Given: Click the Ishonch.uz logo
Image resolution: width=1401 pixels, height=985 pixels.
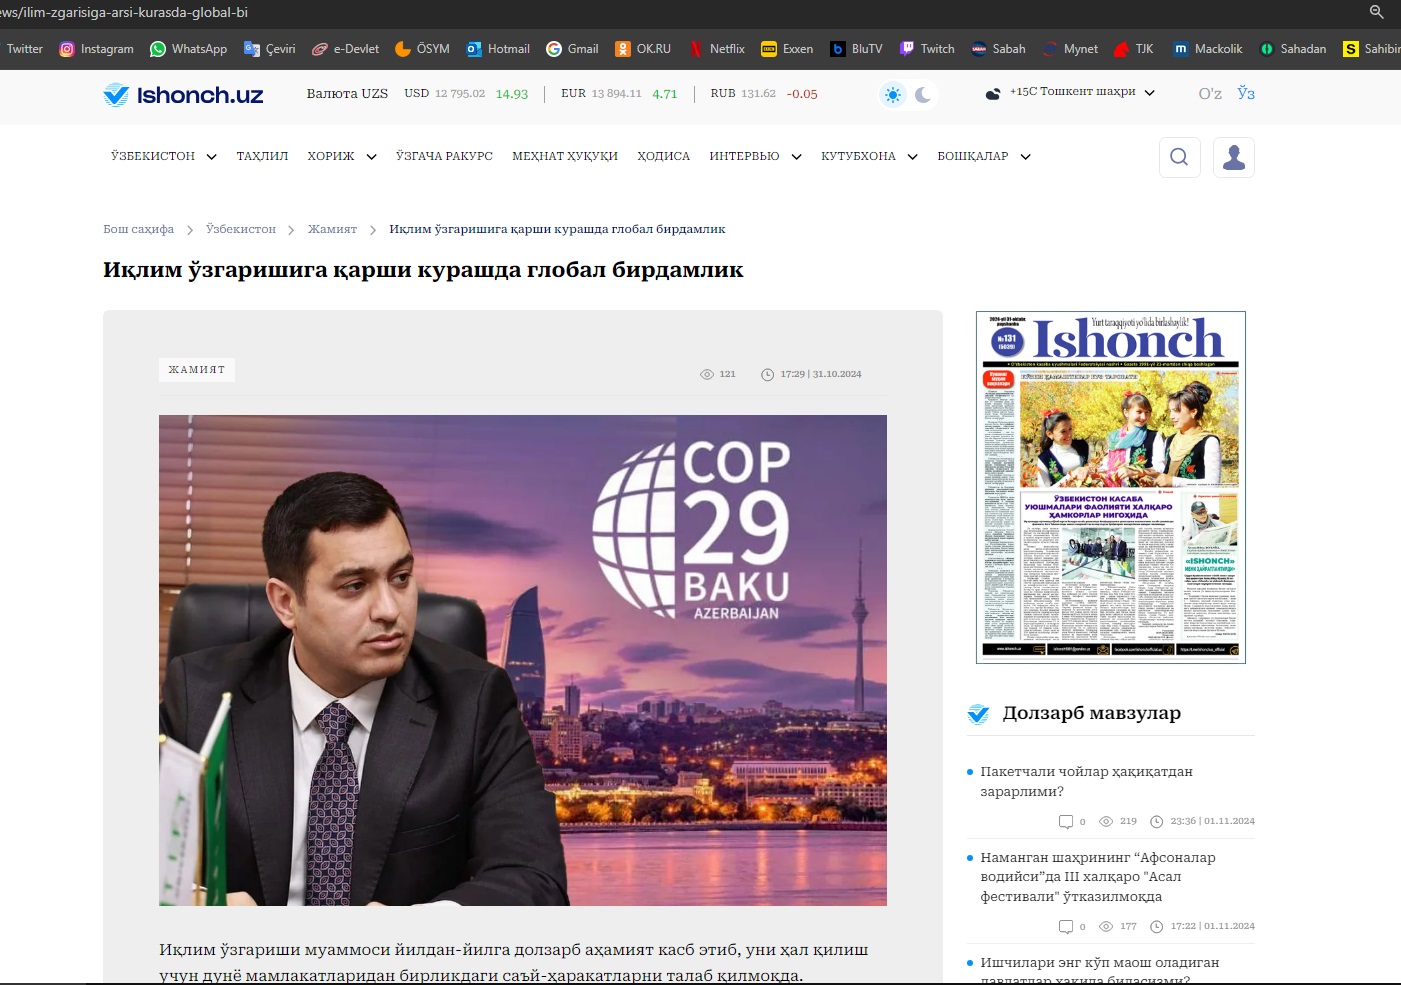Looking at the screenshot, I should tap(184, 95).
